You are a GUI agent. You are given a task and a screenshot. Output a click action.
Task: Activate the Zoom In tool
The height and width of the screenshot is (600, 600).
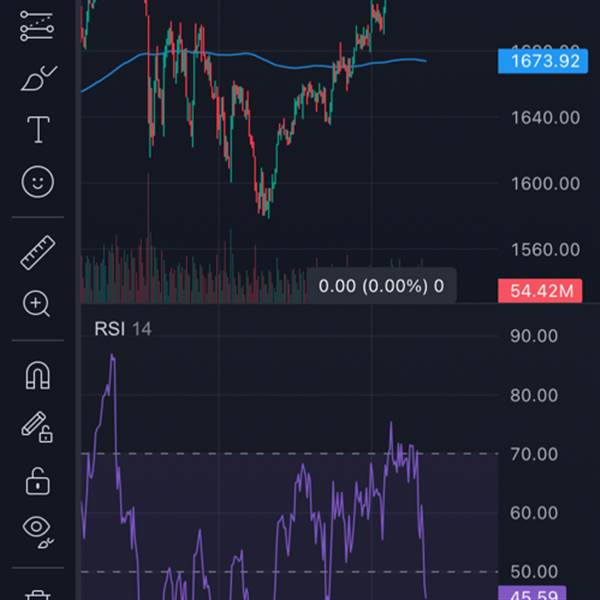pyautogui.click(x=38, y=304)
